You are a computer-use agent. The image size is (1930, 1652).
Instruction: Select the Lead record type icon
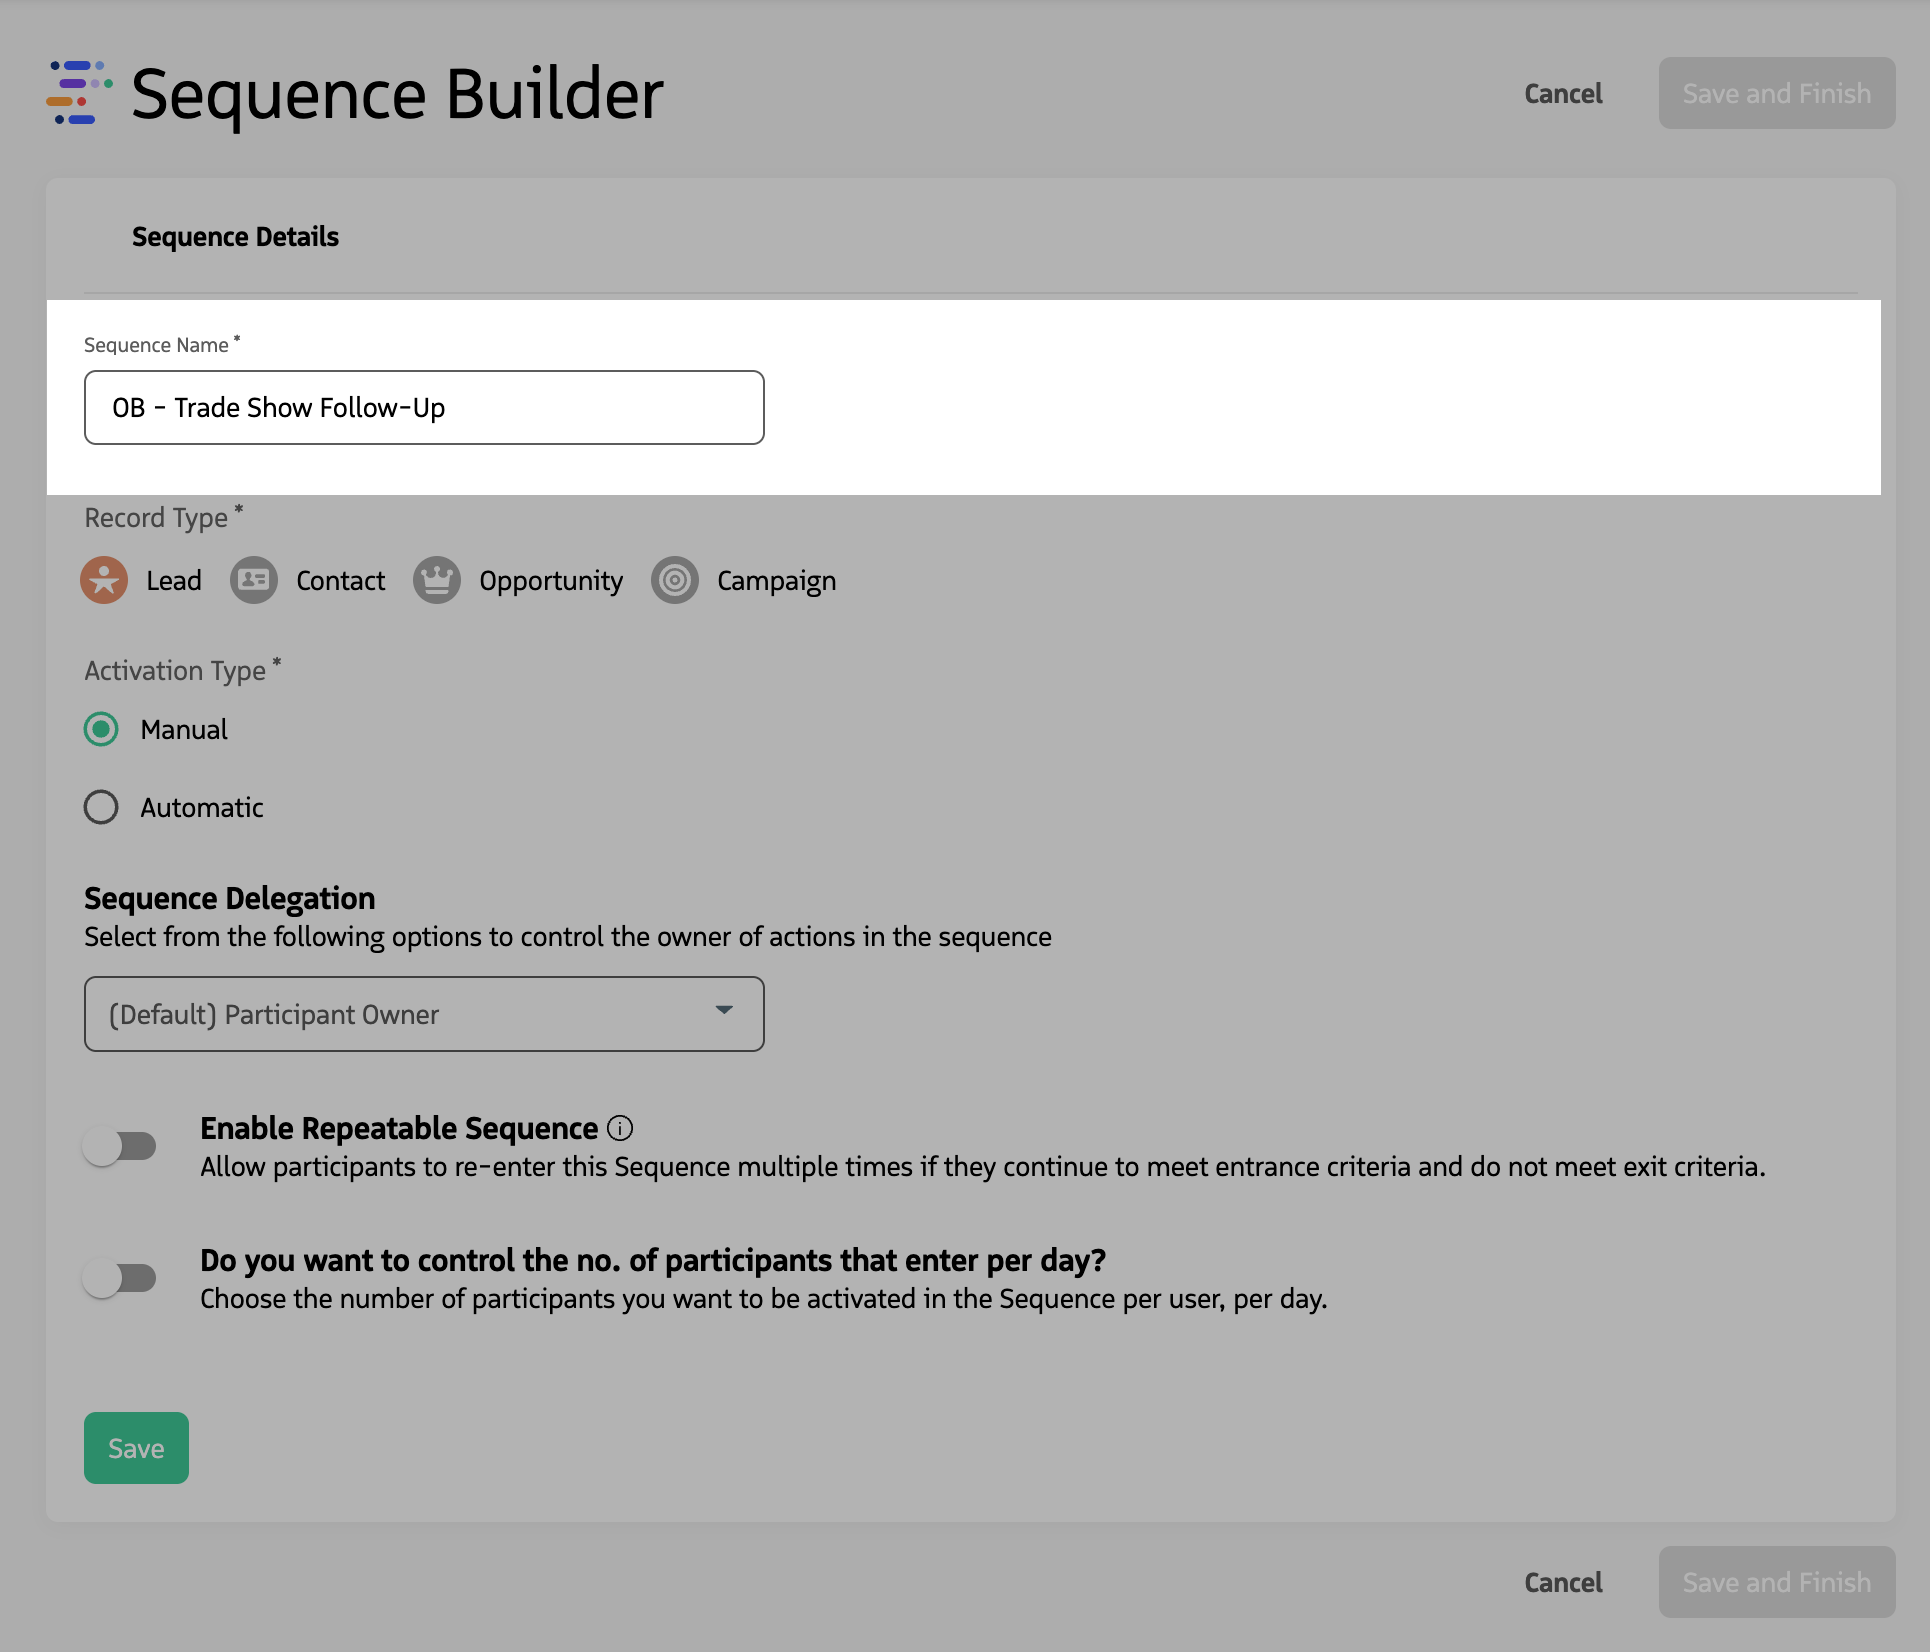pyautogui.click(x=104, y=580)
